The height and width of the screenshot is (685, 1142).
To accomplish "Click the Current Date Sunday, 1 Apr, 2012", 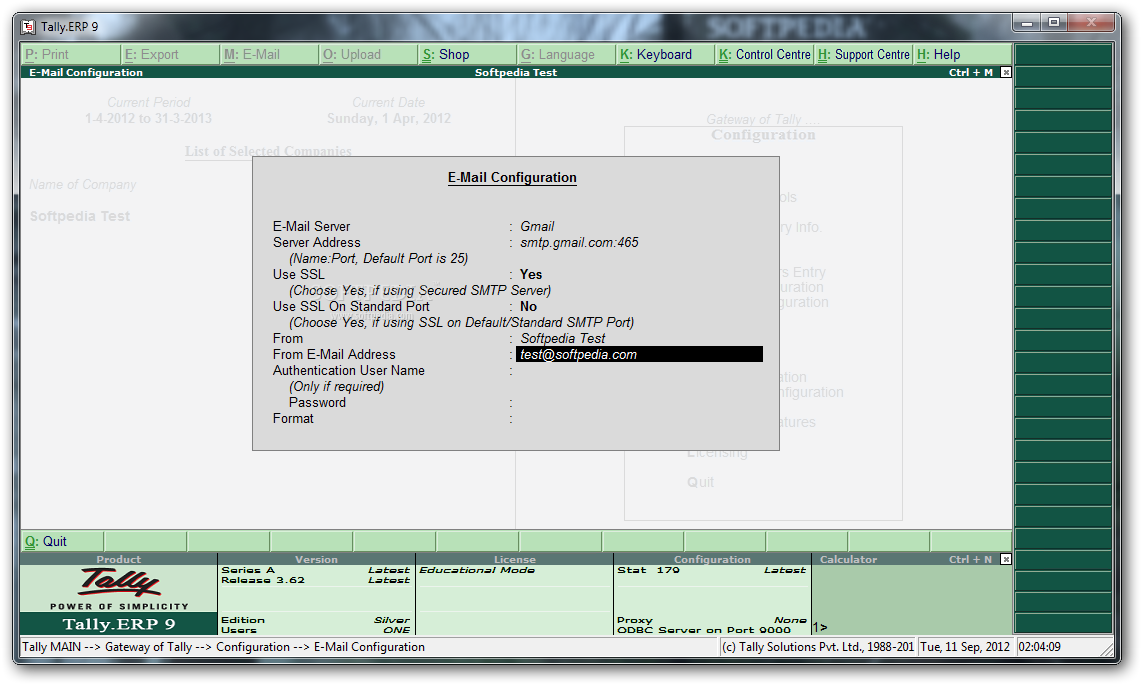I will 388,118.
